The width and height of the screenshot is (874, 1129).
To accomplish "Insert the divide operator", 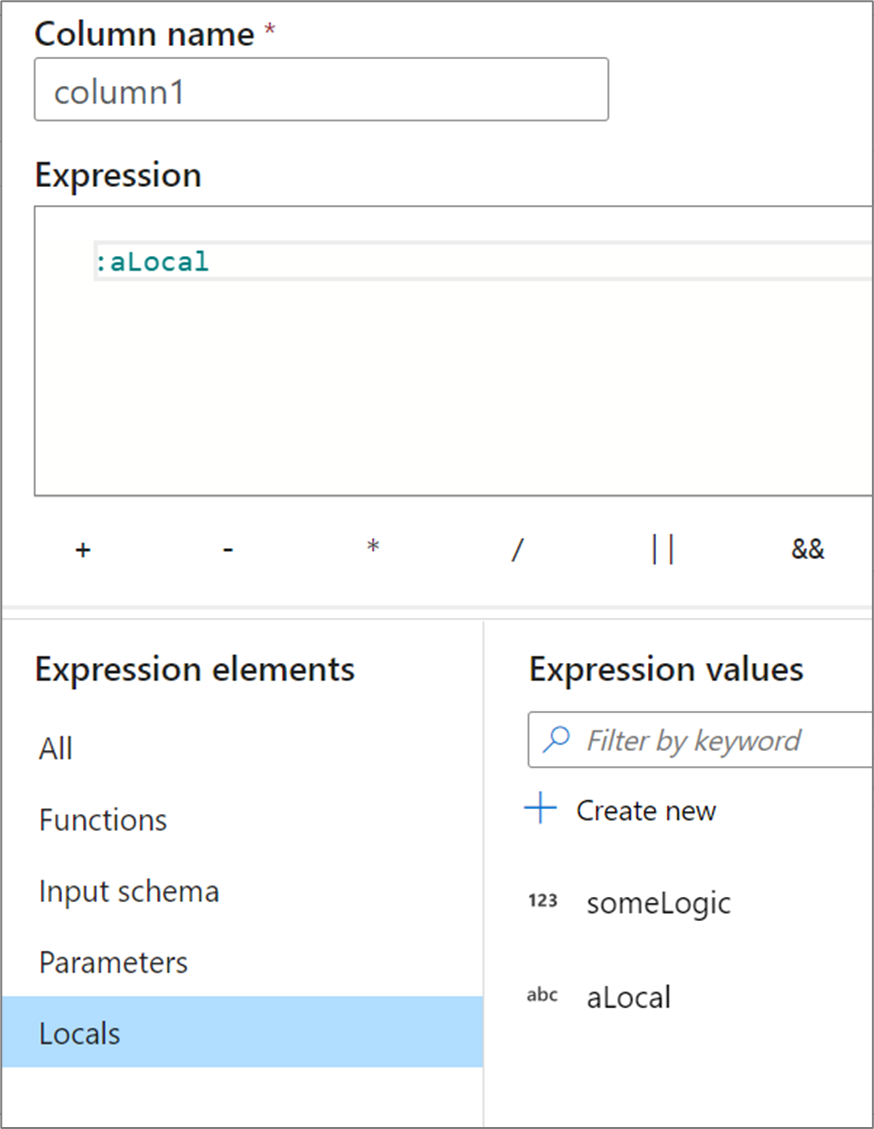I will tap(517, 549).
